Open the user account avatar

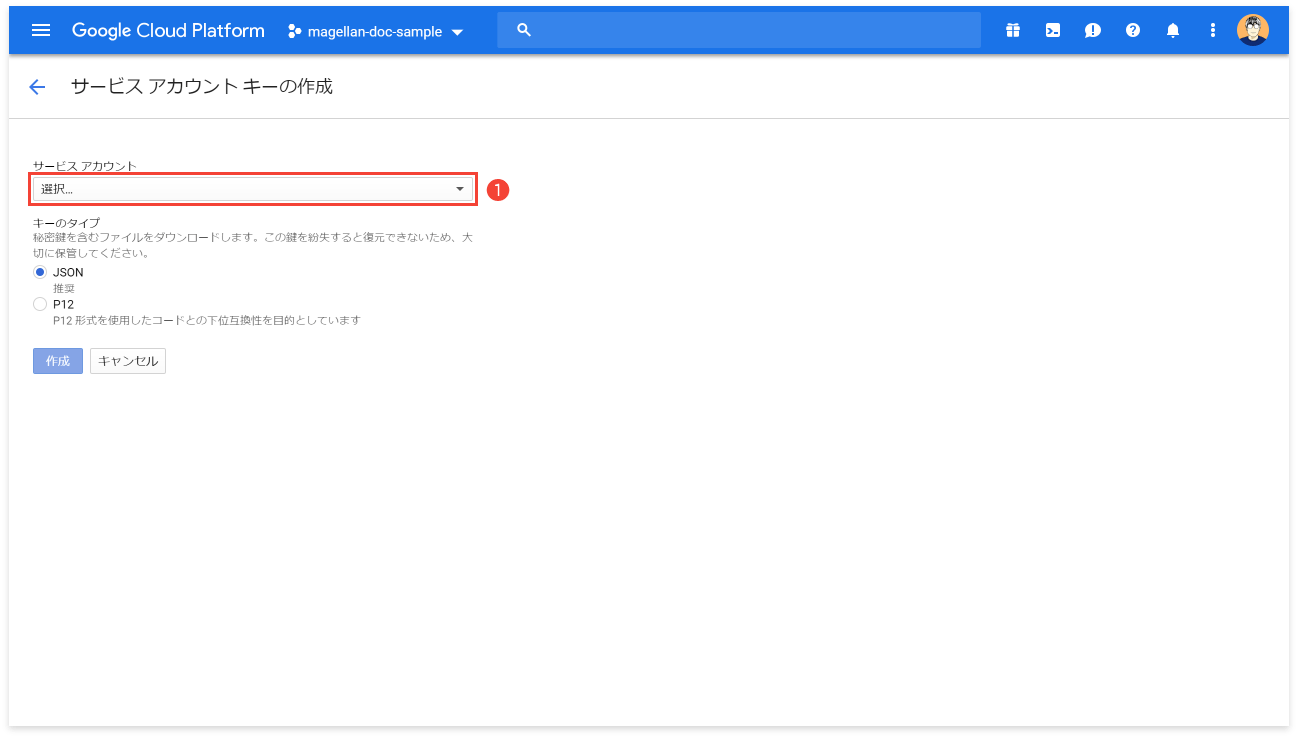click(1253, 30)
